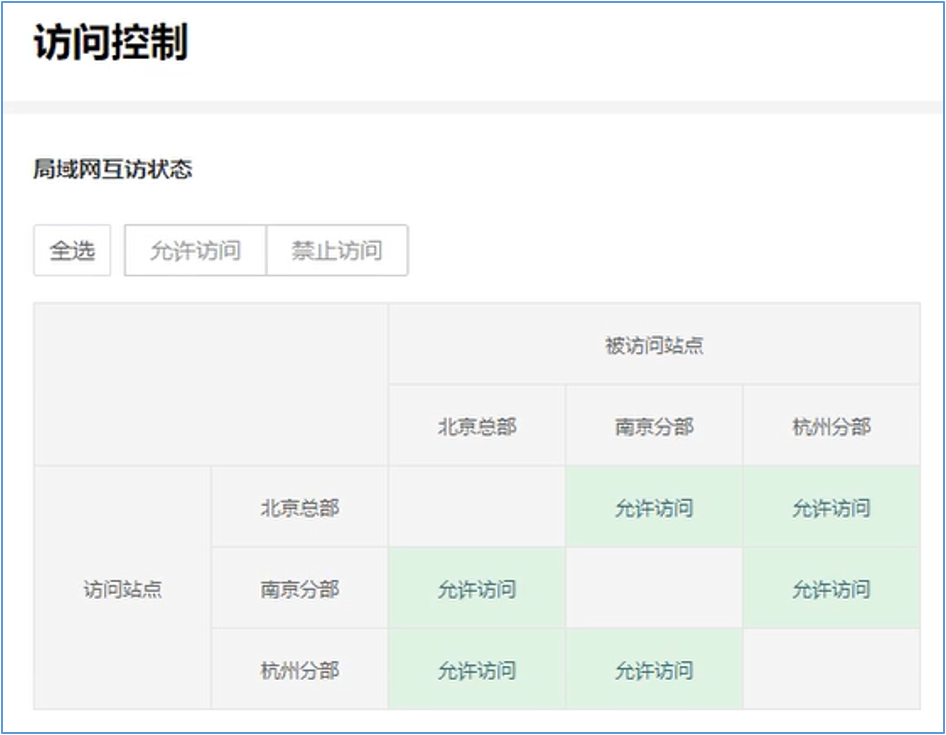Toggle access from 杭州分部 to 南京分部

tap(654, 670)
